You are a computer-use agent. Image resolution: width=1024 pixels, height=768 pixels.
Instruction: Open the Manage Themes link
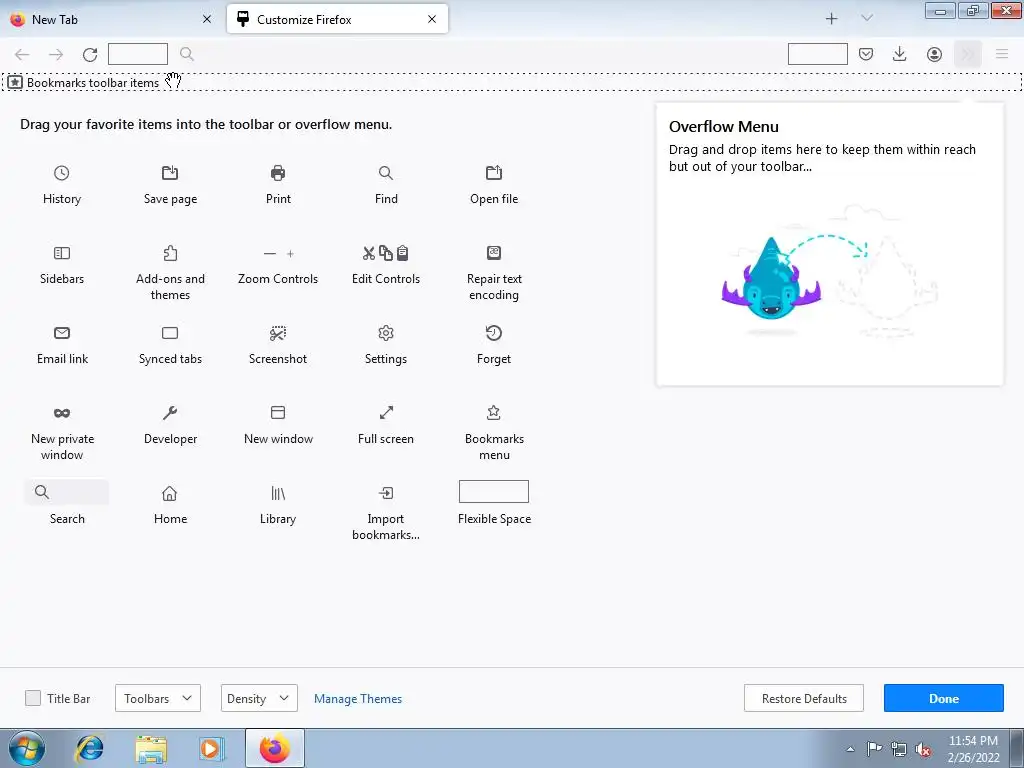[358, 699]
